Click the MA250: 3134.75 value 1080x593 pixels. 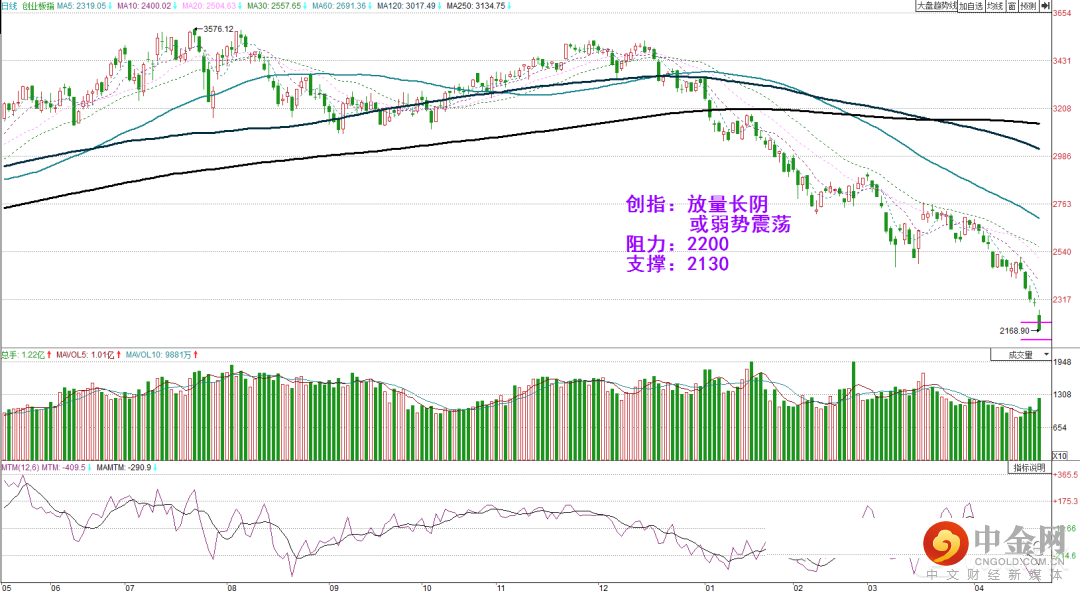(x=476, y=6)
